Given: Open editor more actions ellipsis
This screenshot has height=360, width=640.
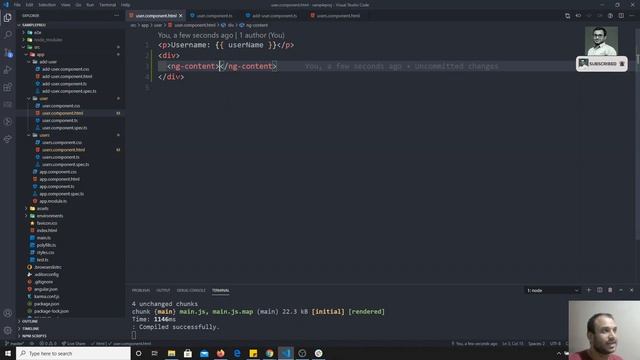Looking at the screenshot, I should [x=632, y=16].
